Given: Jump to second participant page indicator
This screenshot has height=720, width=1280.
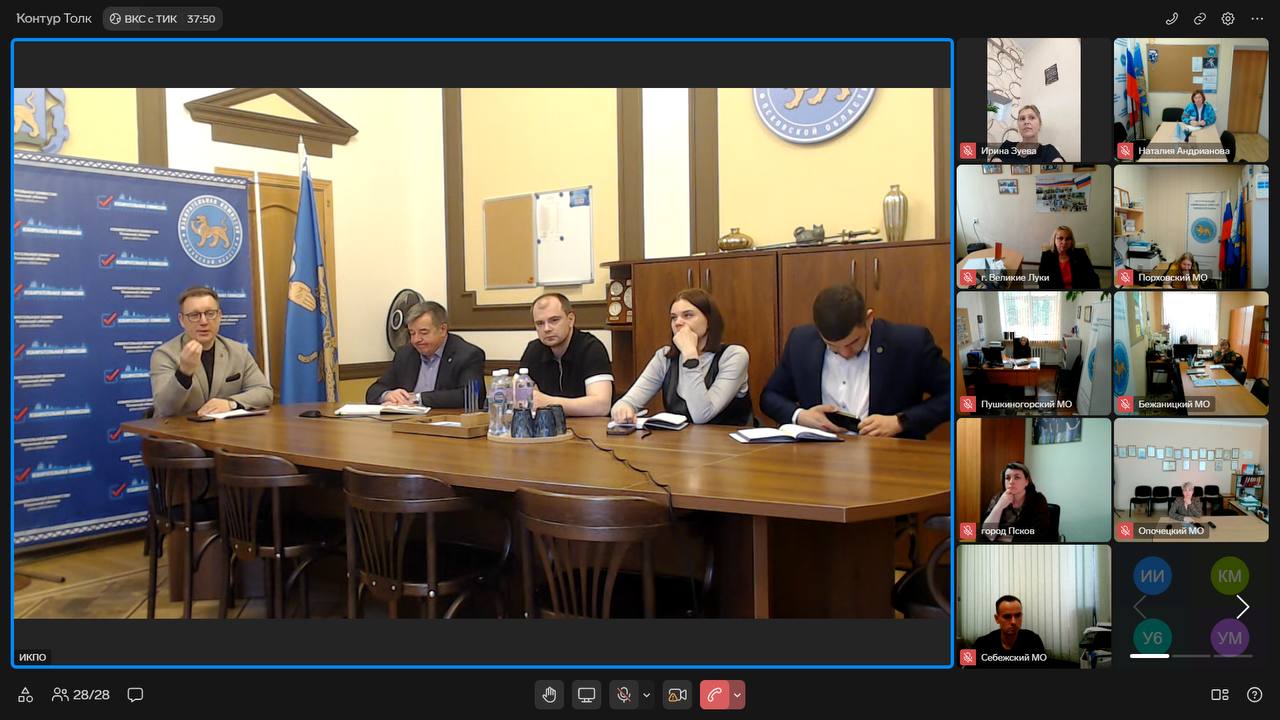Looking at the screenshot, I should click(1190, 656).
